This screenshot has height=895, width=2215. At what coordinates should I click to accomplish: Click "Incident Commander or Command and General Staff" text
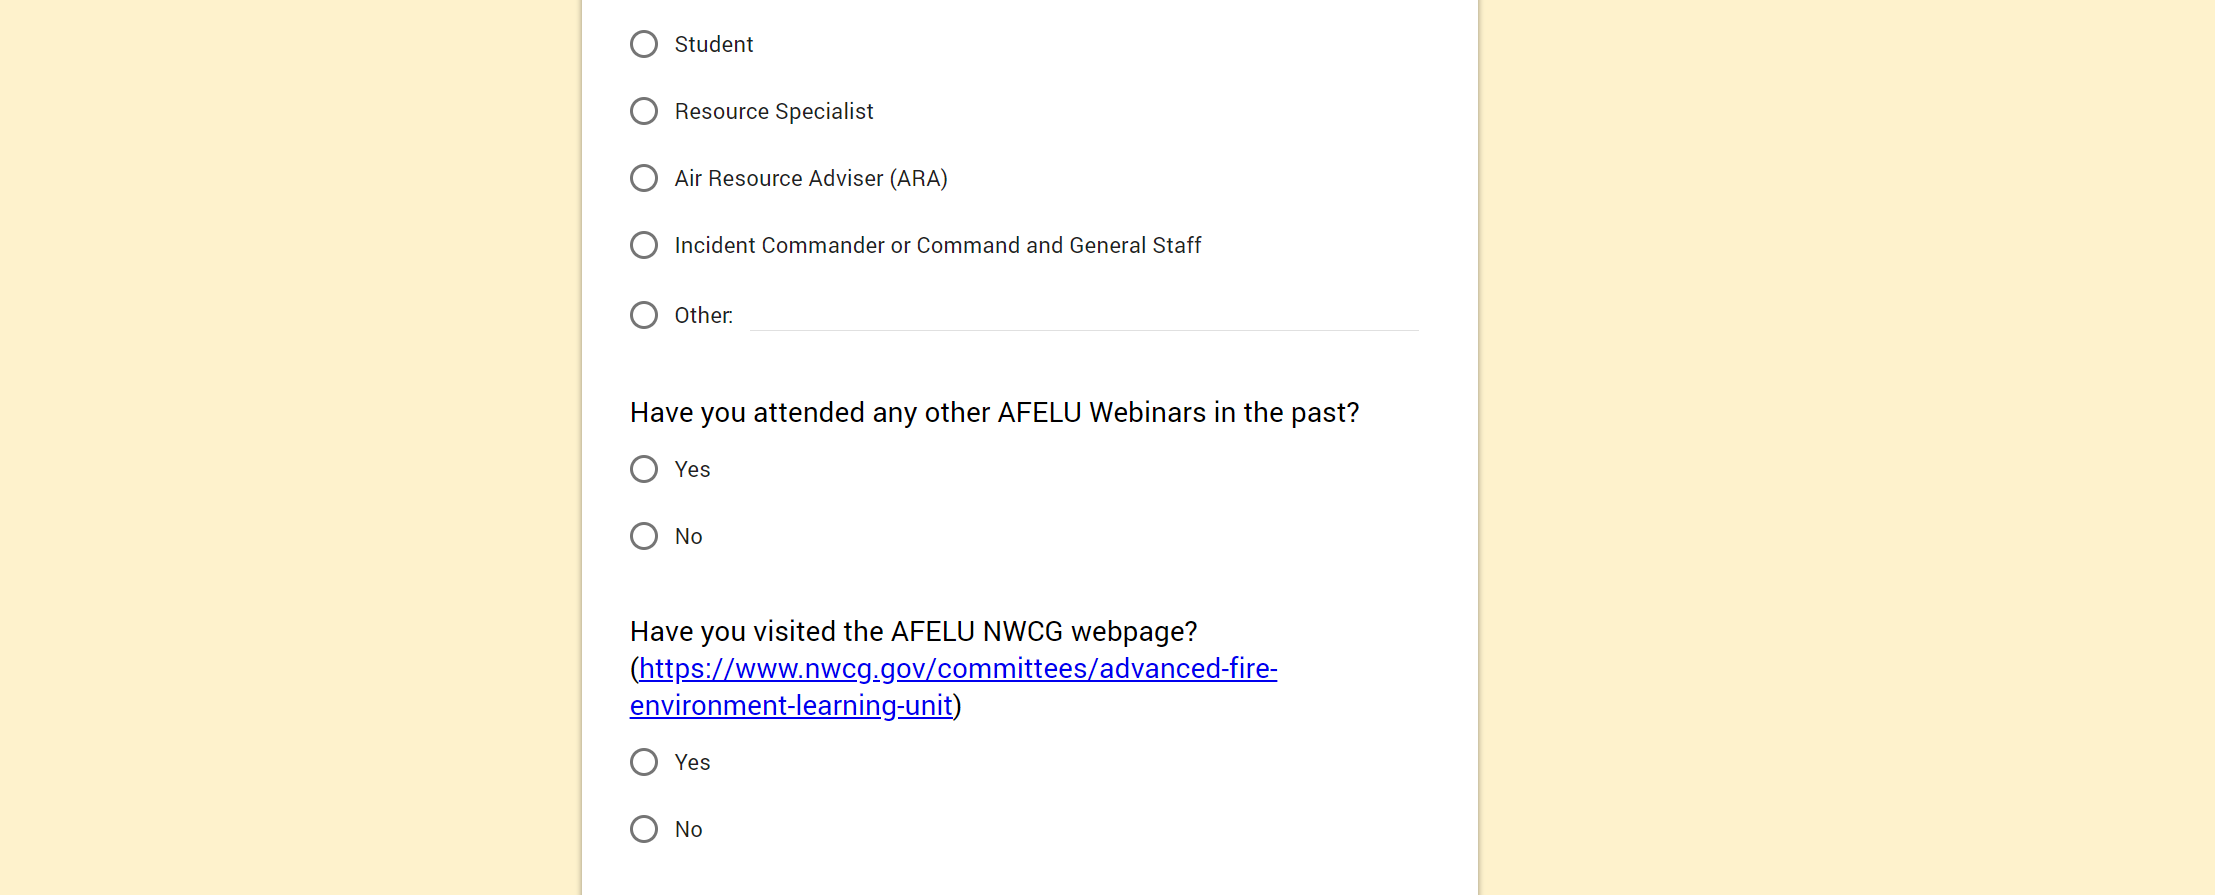937,245
